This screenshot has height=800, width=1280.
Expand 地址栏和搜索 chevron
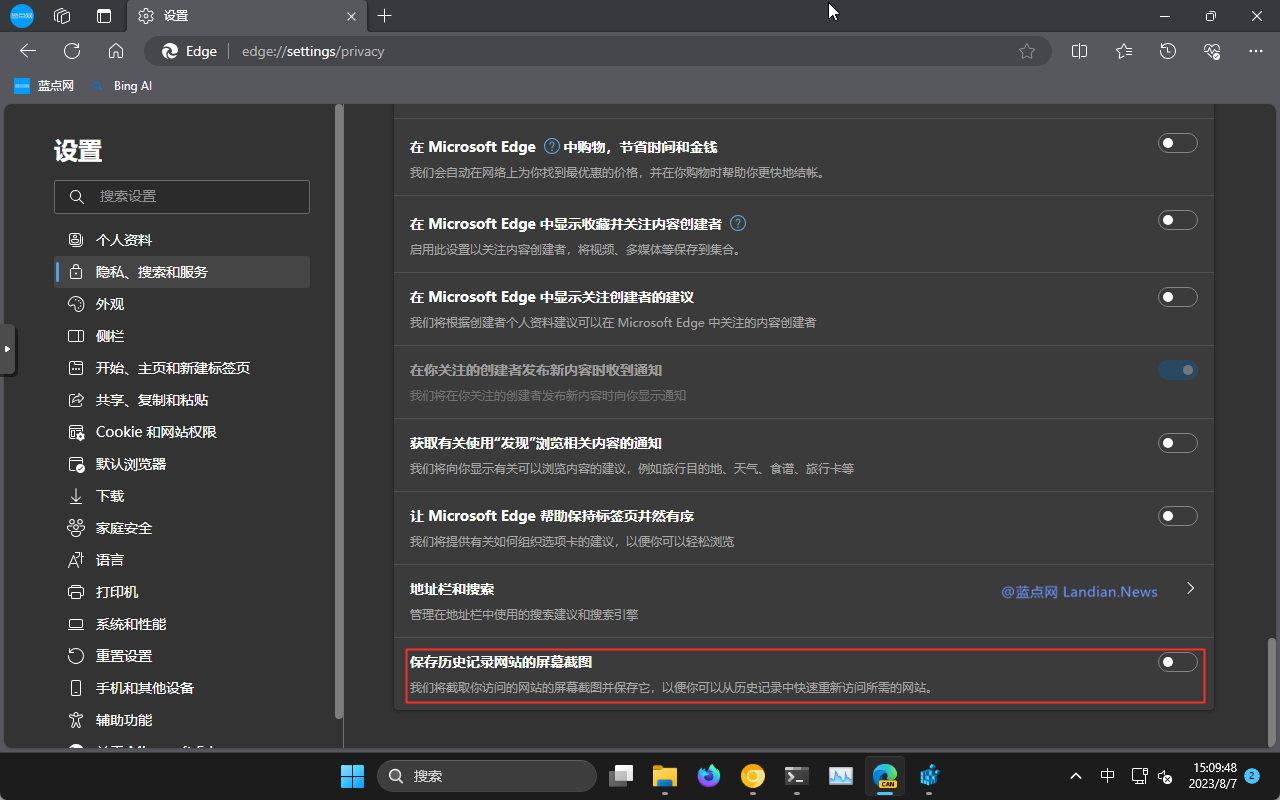click(1190, 588)
